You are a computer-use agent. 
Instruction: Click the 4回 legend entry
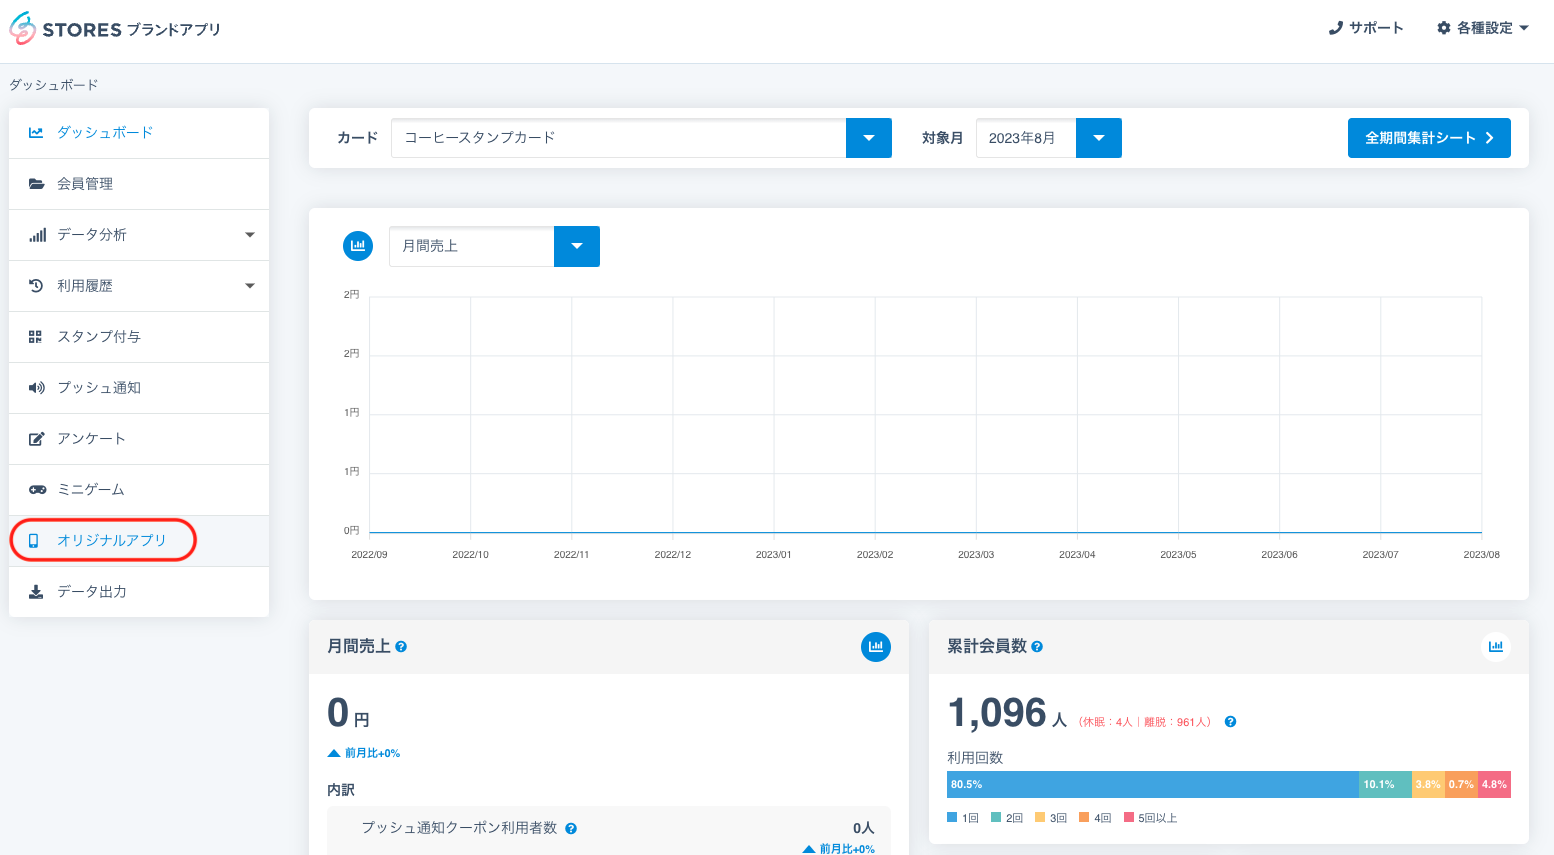click(x=1095, y=818)
